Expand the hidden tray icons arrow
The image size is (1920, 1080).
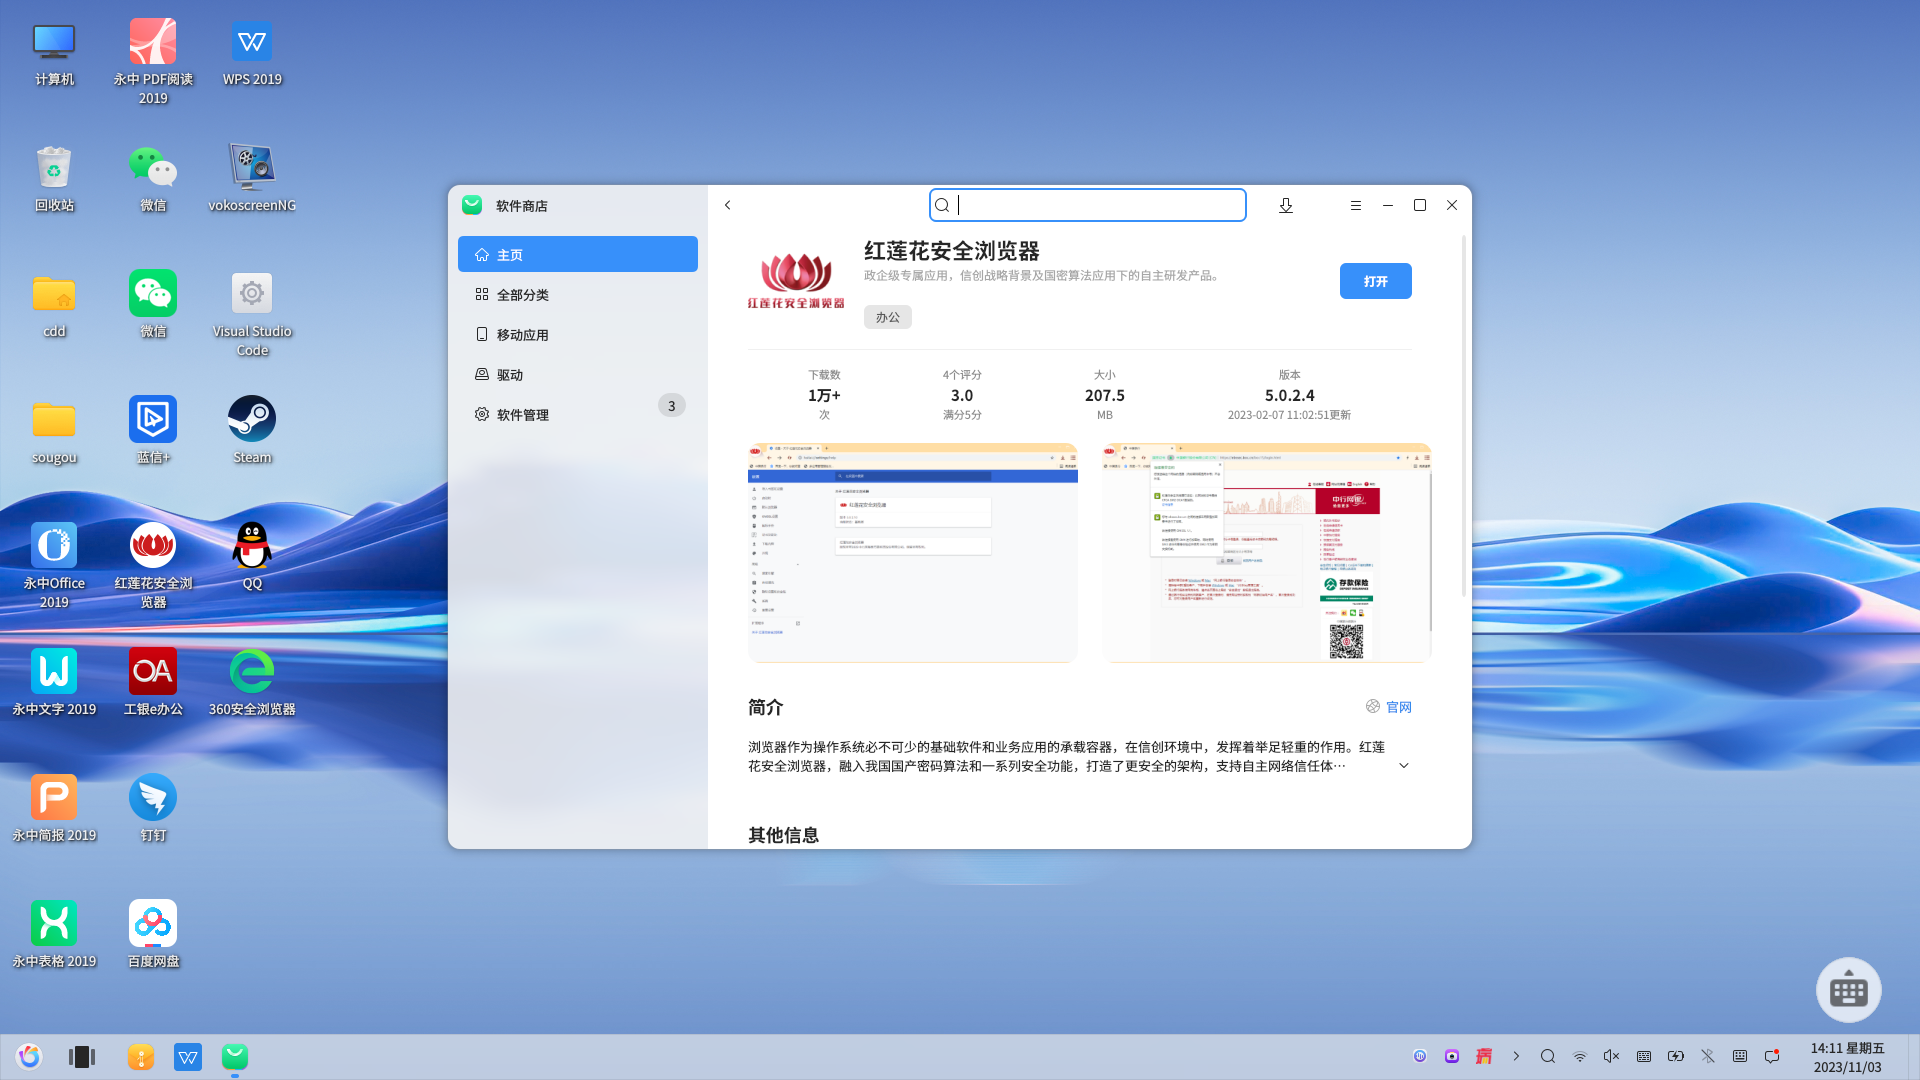pos(1516,1056)
